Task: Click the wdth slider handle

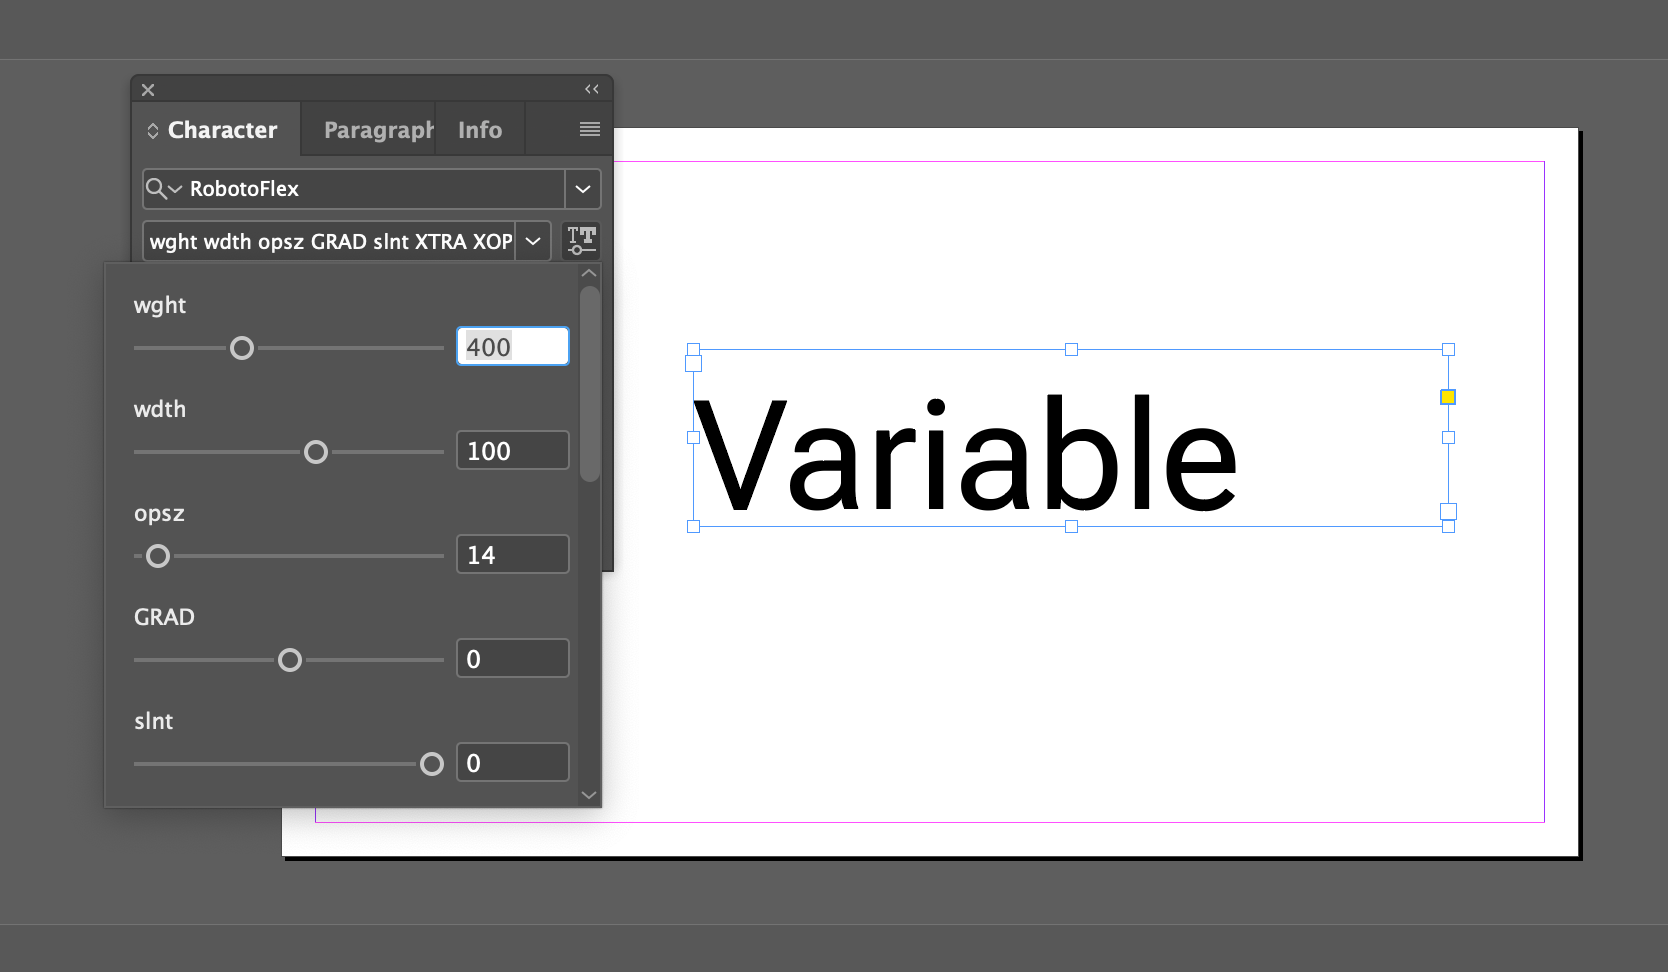Action: pos(316,452)
